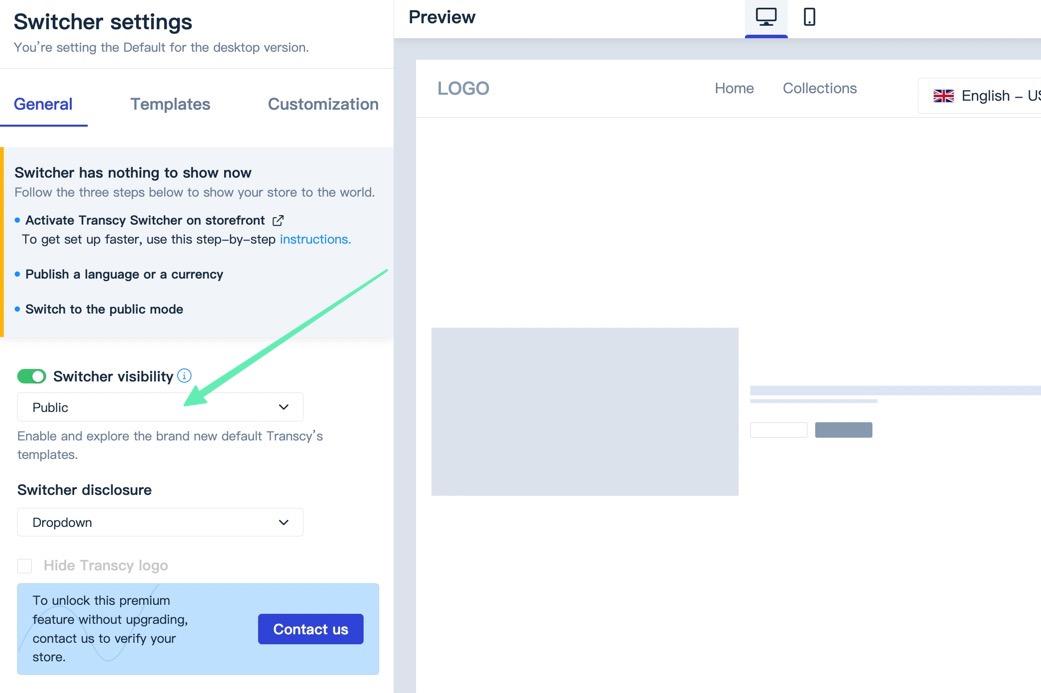Open the external link icon beside Activate Transcy Switcher
The width and height of the screenshot is (1041, 693).
pos(278,220)
